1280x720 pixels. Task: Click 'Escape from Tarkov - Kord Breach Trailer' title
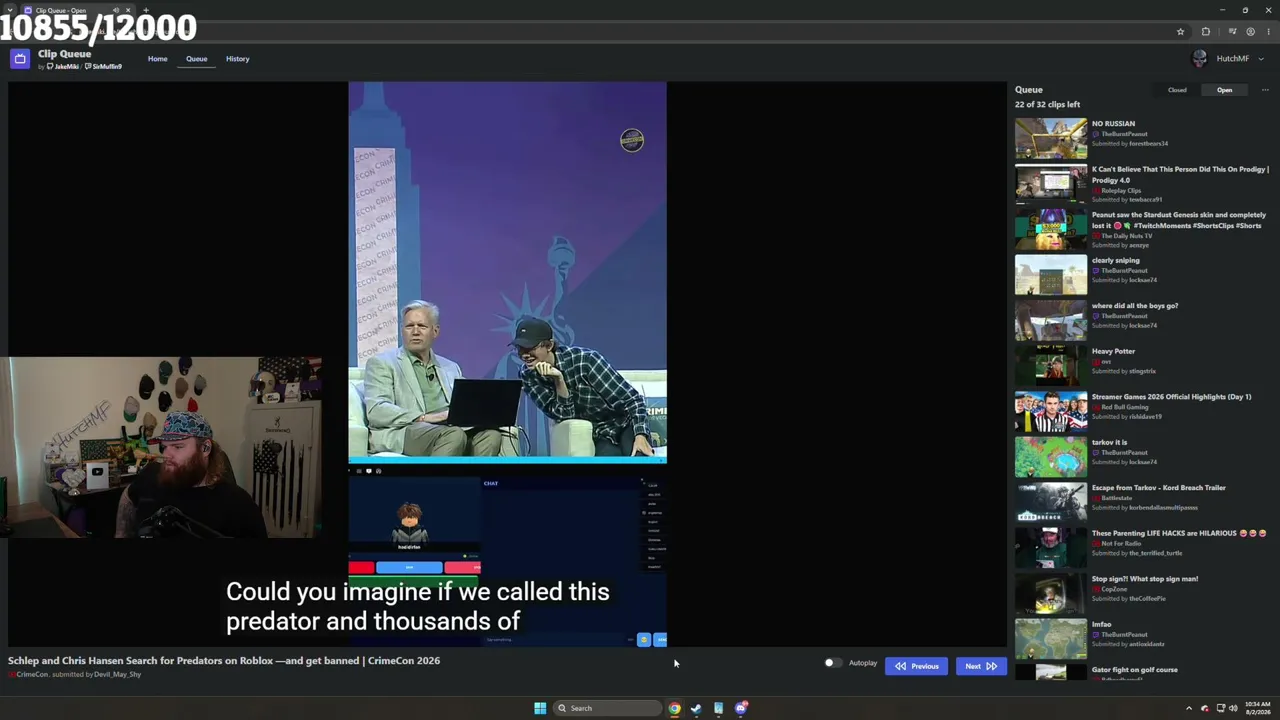point(1158,488)
